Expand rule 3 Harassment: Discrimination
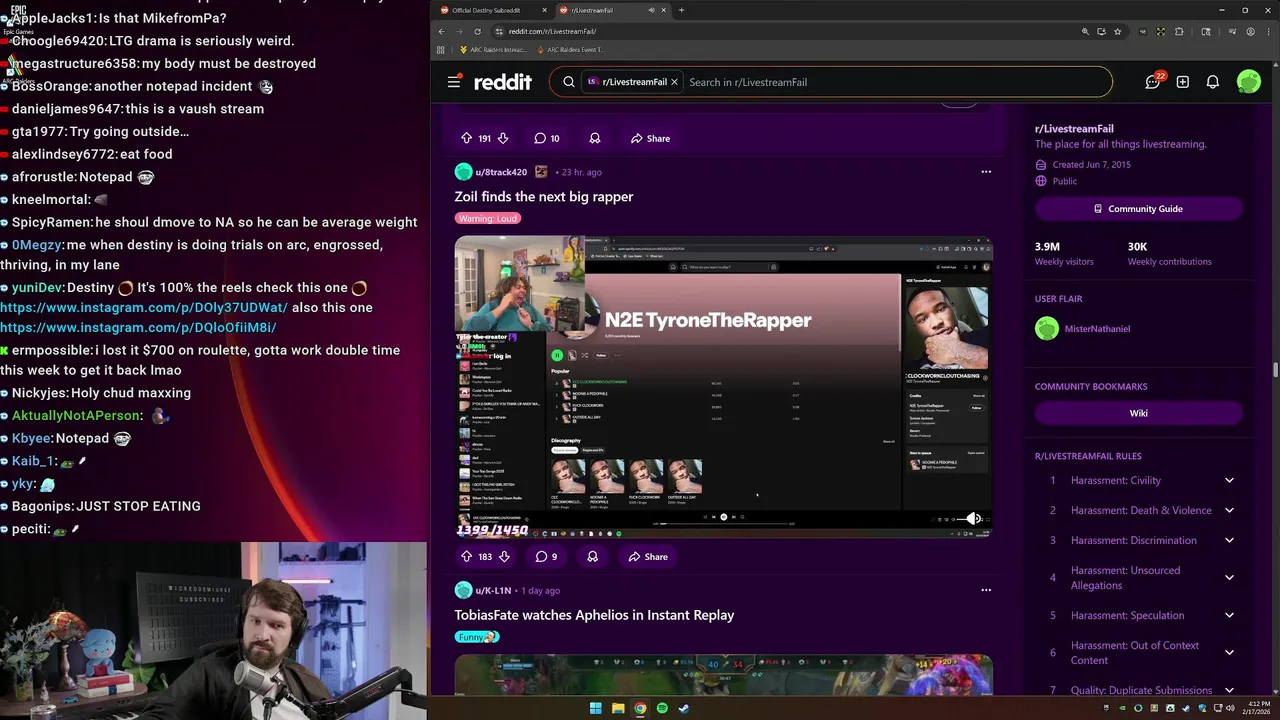Screen dimensions: 1280x720 1229,541
